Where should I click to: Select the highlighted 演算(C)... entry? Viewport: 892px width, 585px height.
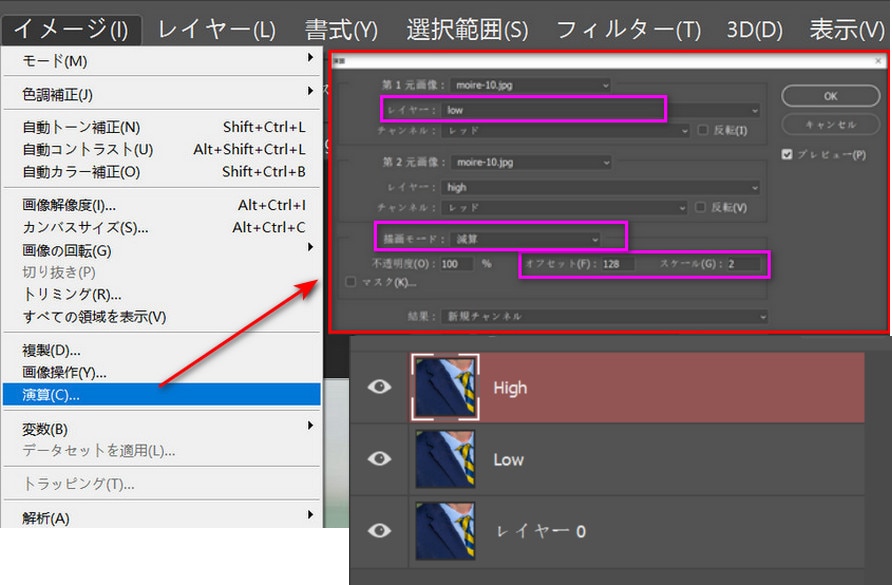point(162,394)
